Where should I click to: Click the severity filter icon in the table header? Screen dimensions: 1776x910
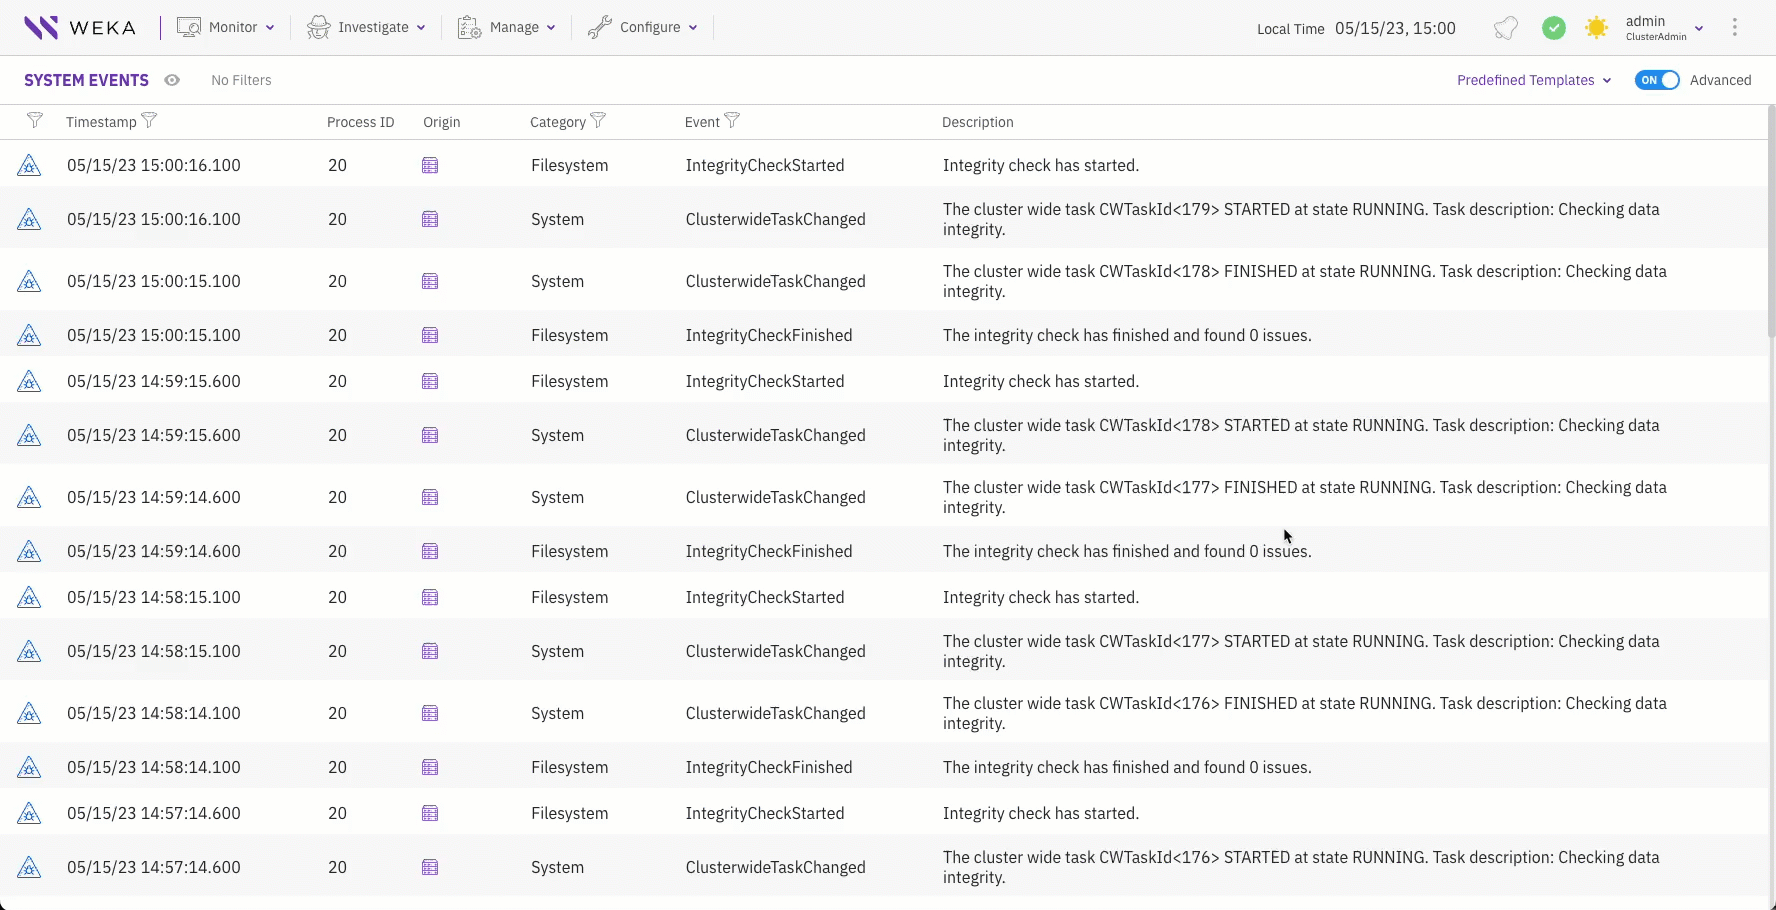coord(35,121)
